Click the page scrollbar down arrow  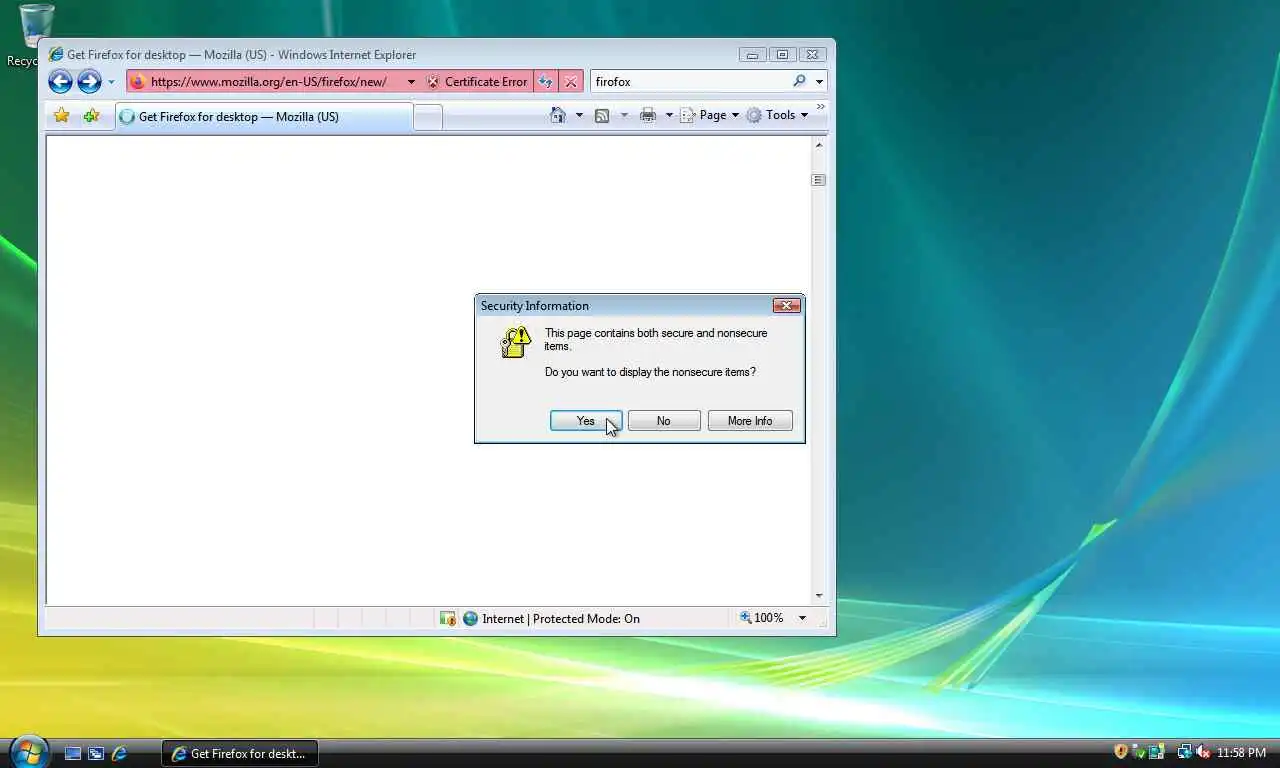point(819,596)
